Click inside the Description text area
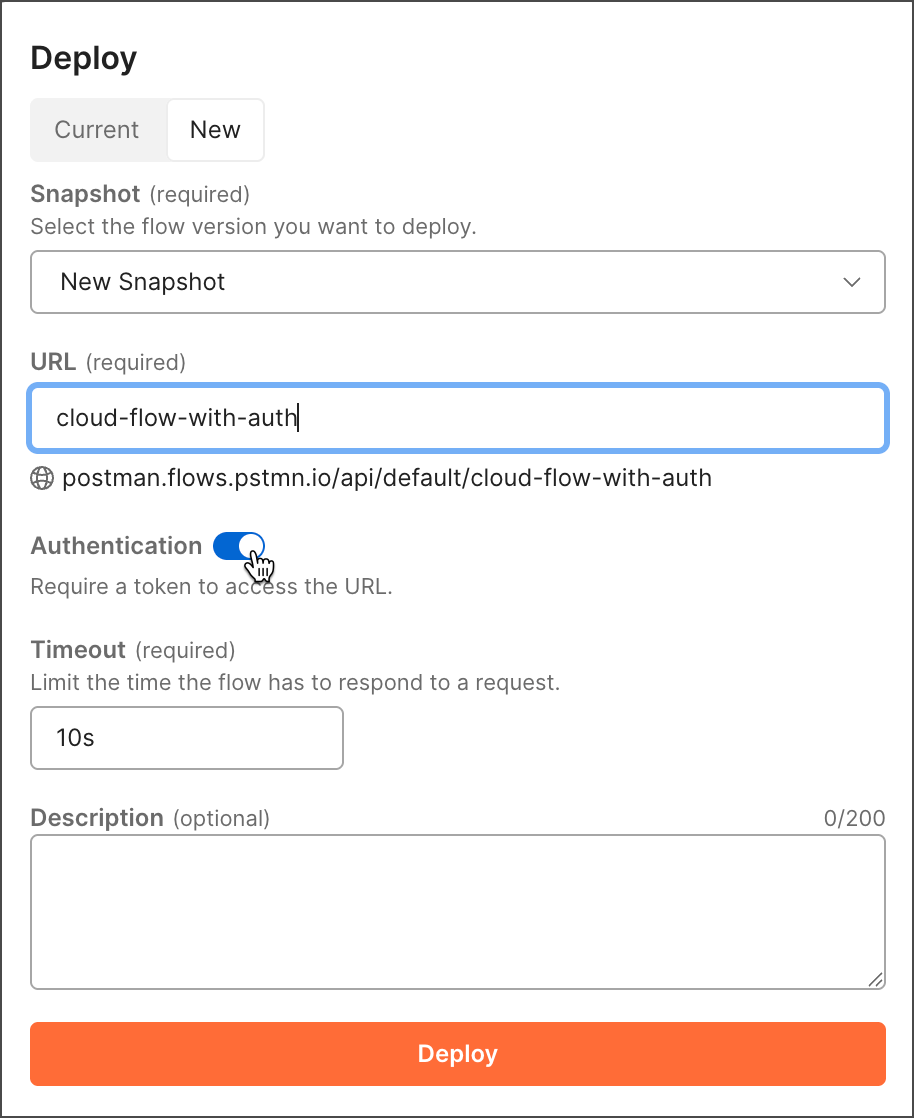Image resolution: width=914 pixels, height=1118 pixels. click(457, 910)
